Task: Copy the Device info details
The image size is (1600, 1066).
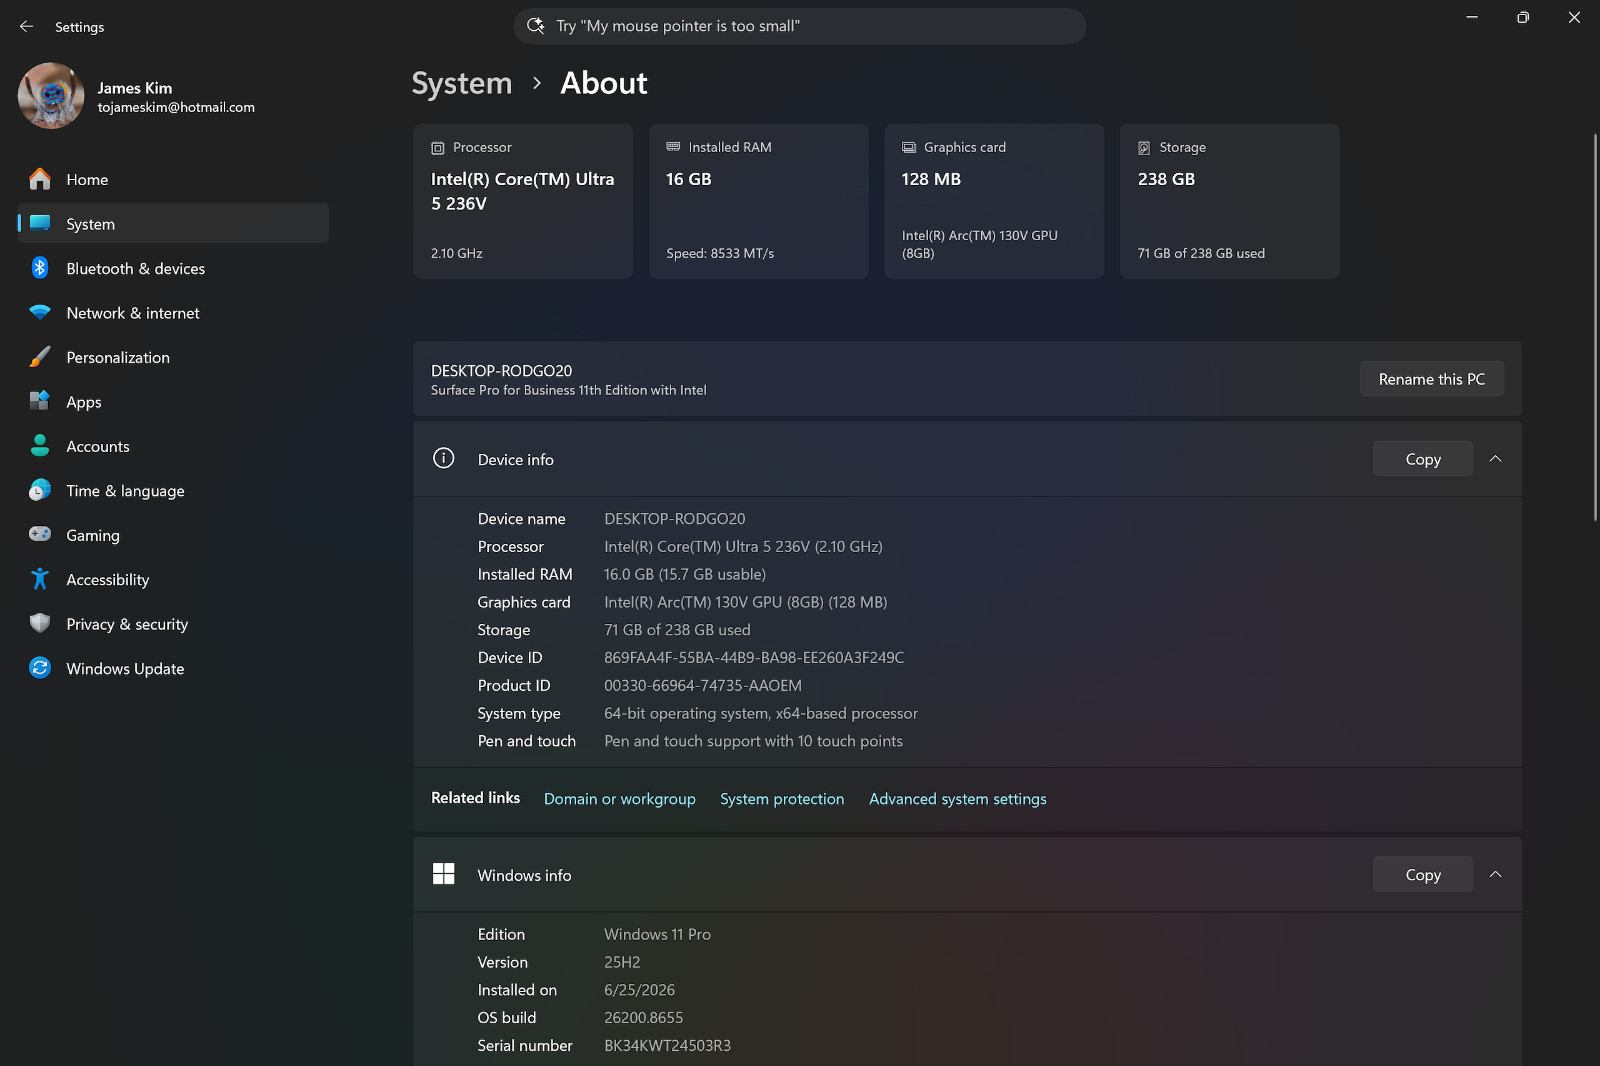Action: (x=1423, y=459)
